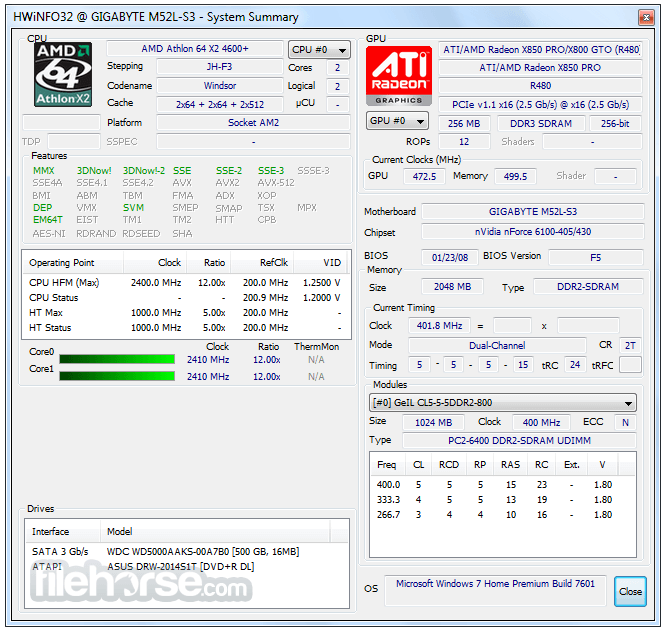This screenshot has width=665, height=632.
Task: Select the CPU HFM (Max) row
Action: tap(186, 282)
